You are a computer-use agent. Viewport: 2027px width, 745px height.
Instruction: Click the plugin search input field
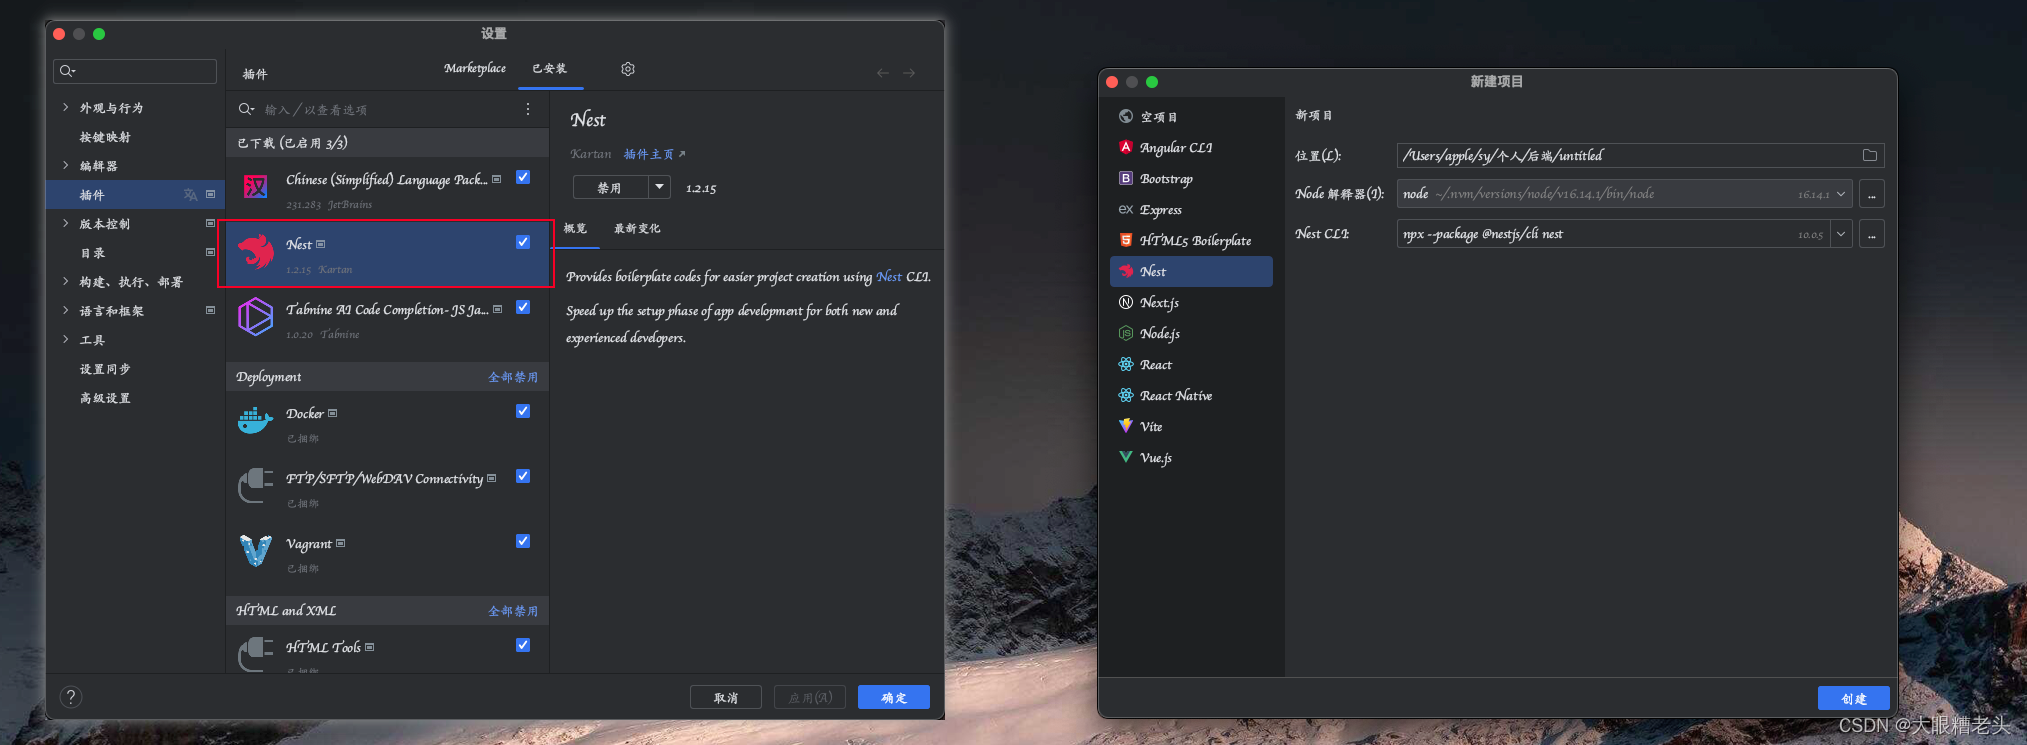(x=385, y=109)
